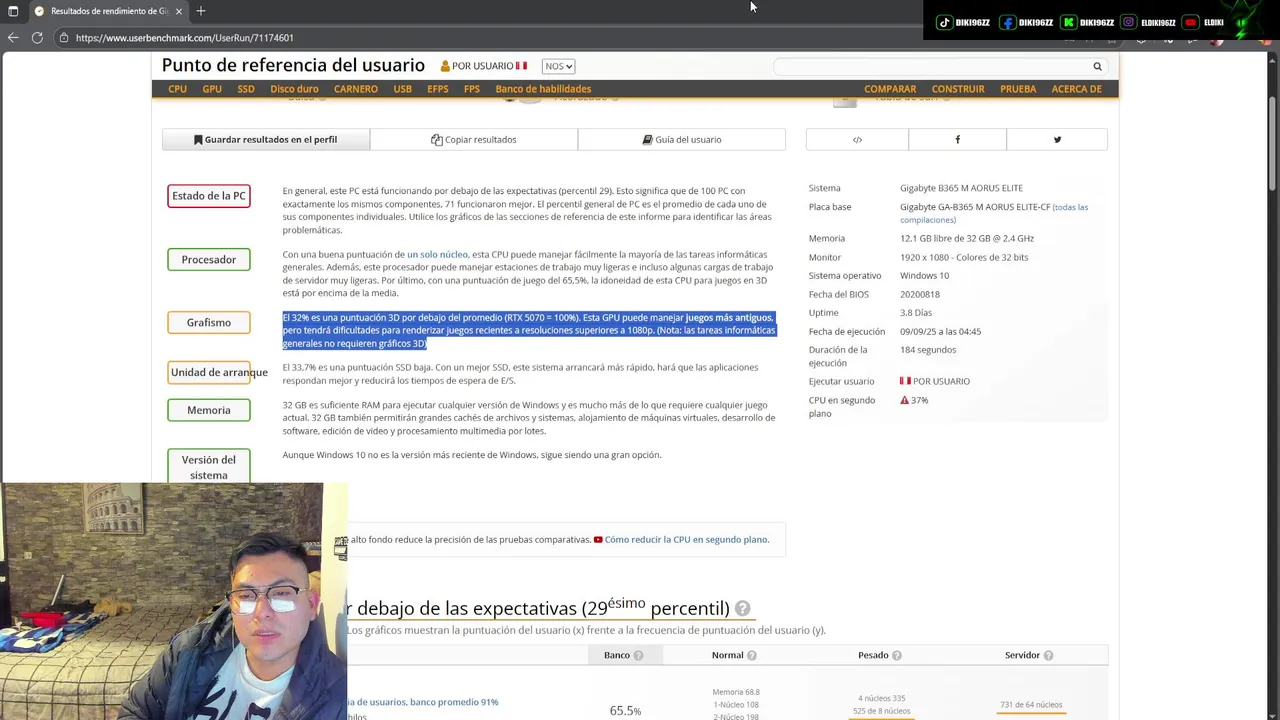The width and height of the screenshot is (1280, 720).
Task: Open the CPU menu item
Action: (177, 89)
